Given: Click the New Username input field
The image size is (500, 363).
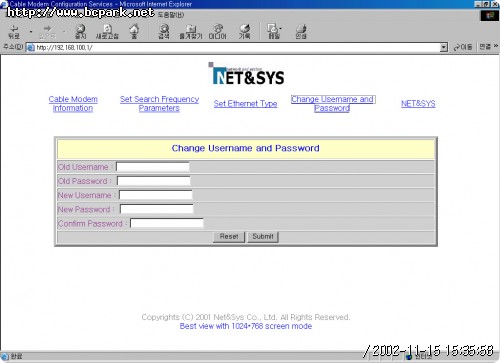Looking at the screenshot, I should click(x=156, y=195).
